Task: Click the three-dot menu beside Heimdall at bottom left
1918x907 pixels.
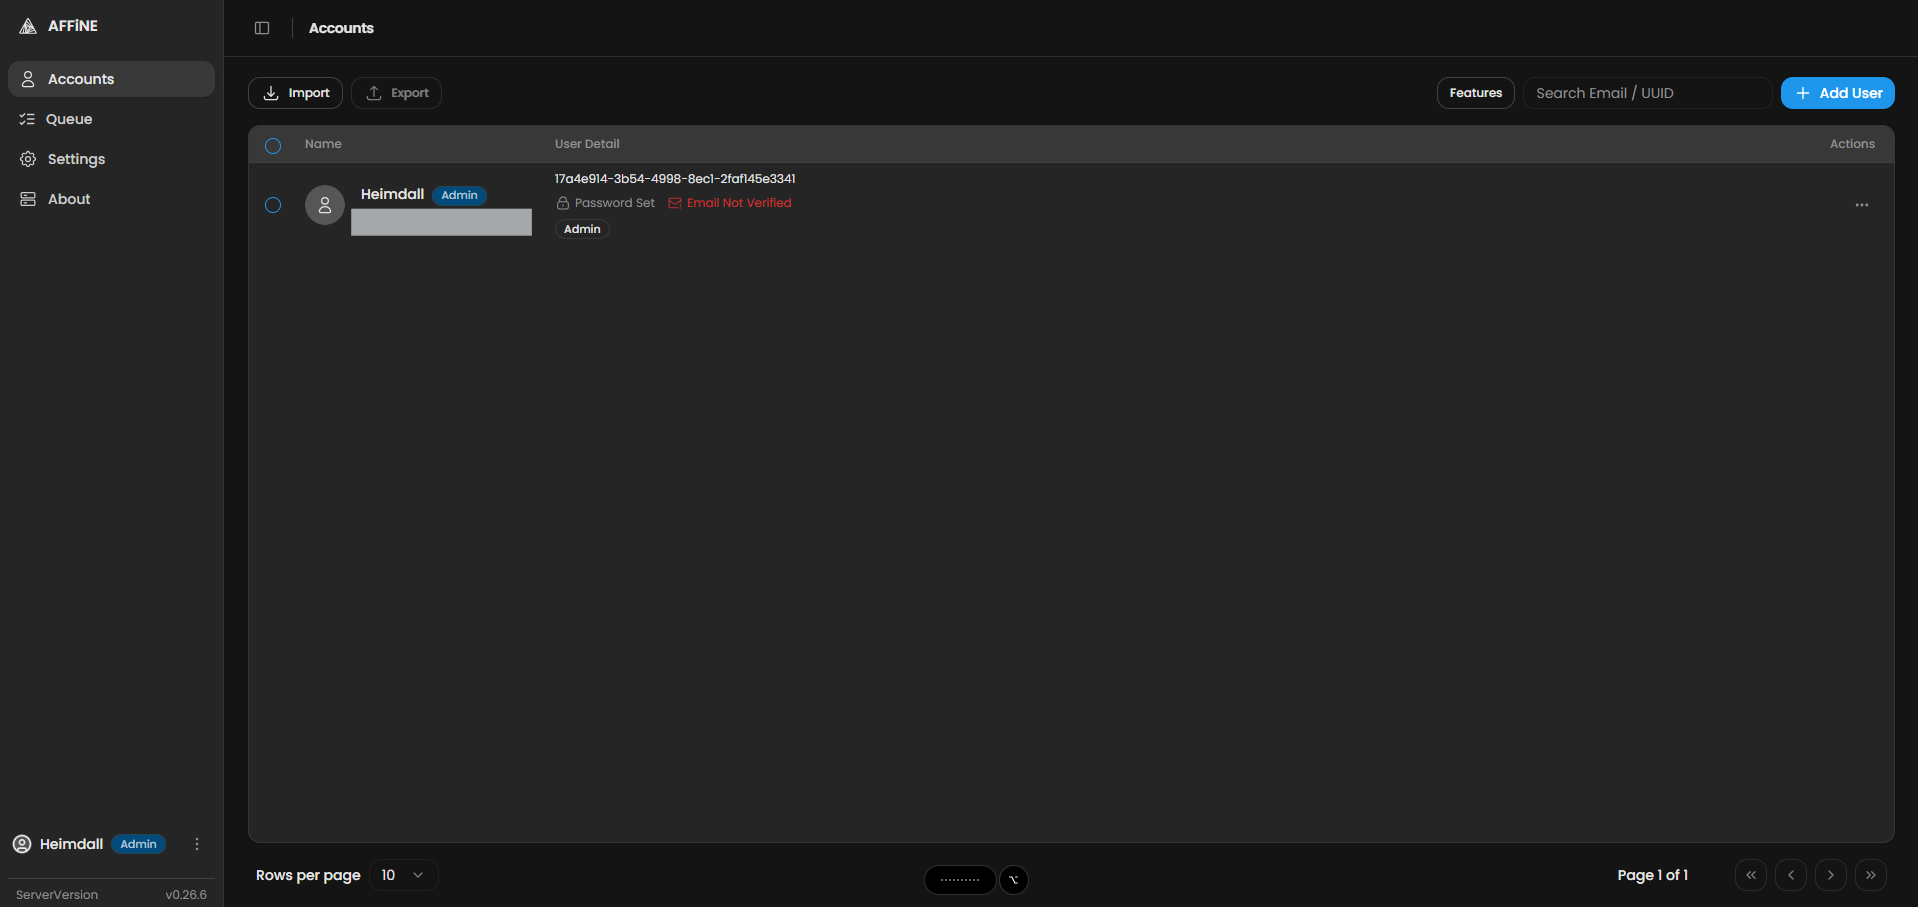Action: [196, 844]
